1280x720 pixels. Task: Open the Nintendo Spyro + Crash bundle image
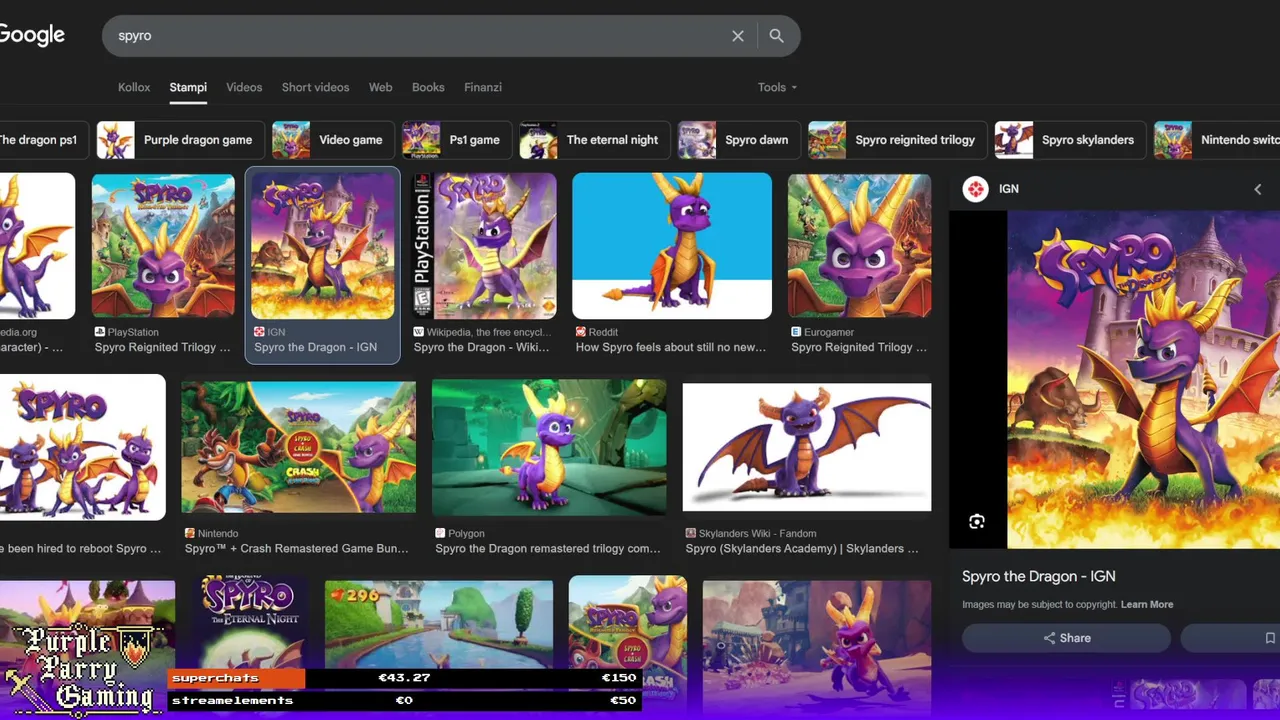coord(299,447)
